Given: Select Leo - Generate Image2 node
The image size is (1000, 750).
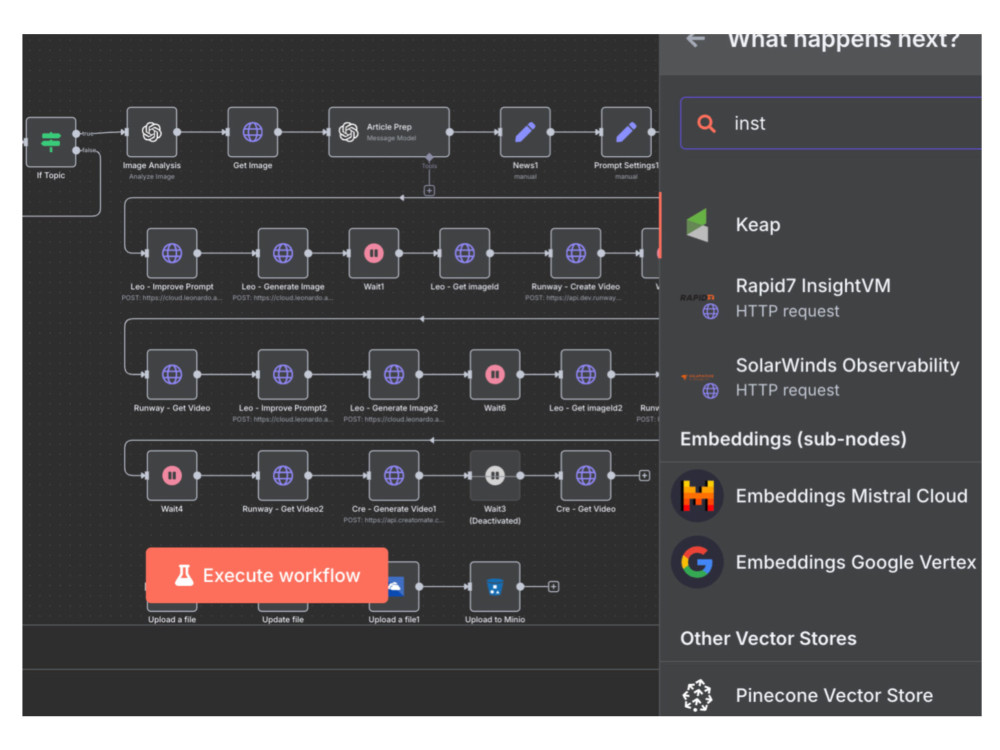Looking at the screenshot, I should click(393, 374).
